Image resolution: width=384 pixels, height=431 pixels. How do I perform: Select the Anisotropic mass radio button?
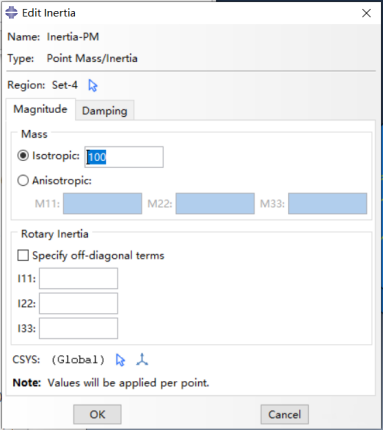click(23, 181)
